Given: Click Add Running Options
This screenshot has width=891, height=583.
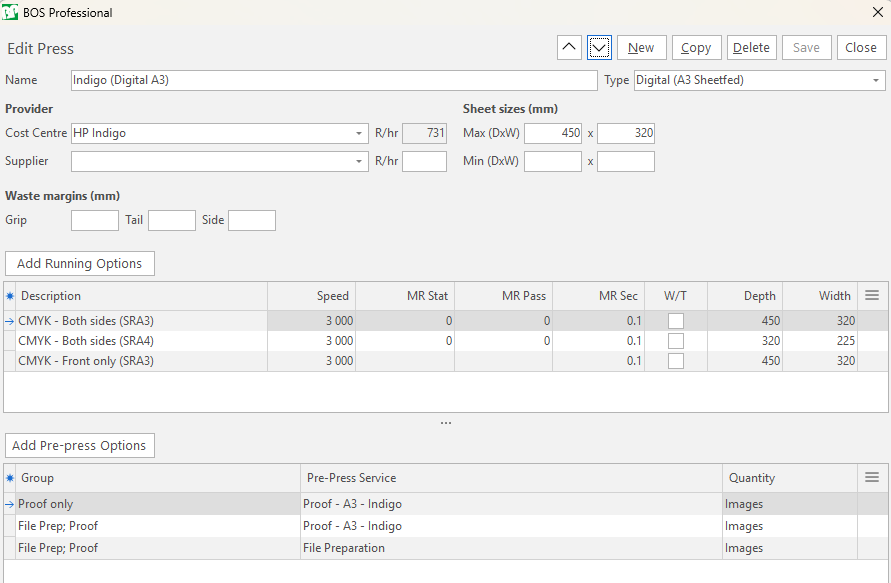Looking at the screenshot, I should (x=80, y=264).
